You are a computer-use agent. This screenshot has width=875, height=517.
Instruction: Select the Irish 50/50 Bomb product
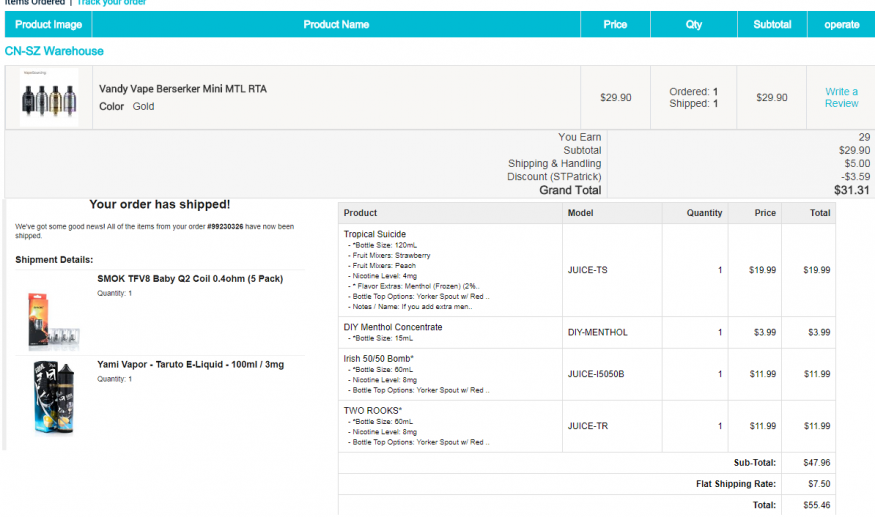point(379,358)
